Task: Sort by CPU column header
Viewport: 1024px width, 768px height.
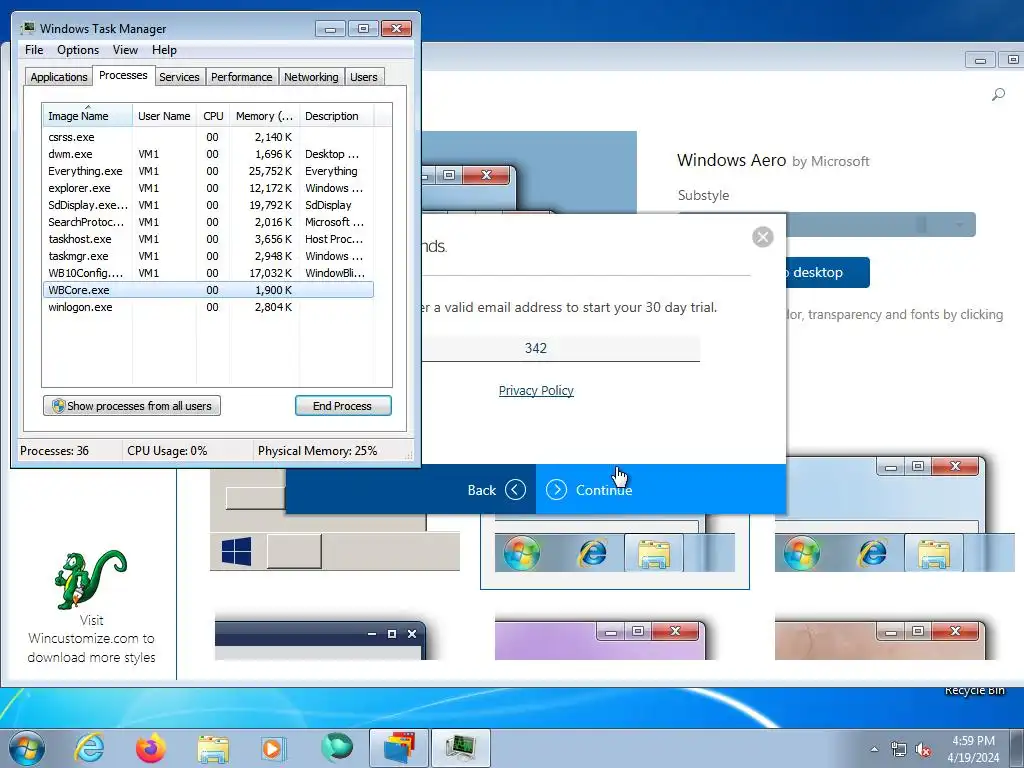Action: click(213, 116)
